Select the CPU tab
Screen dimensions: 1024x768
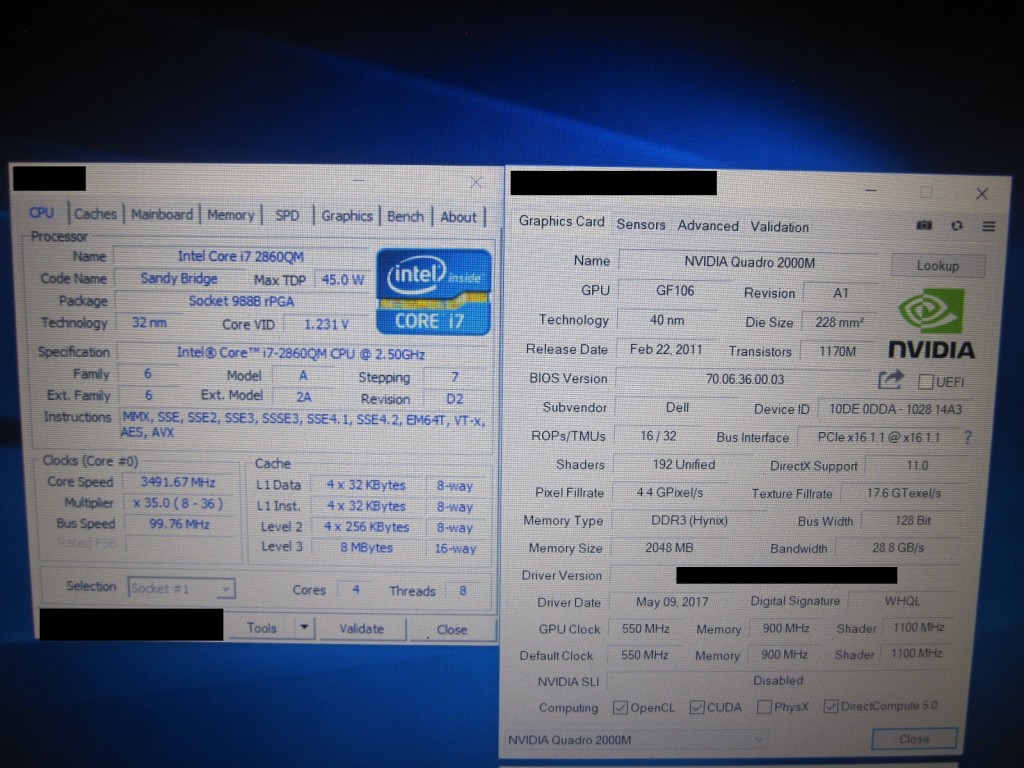(42, 213)
